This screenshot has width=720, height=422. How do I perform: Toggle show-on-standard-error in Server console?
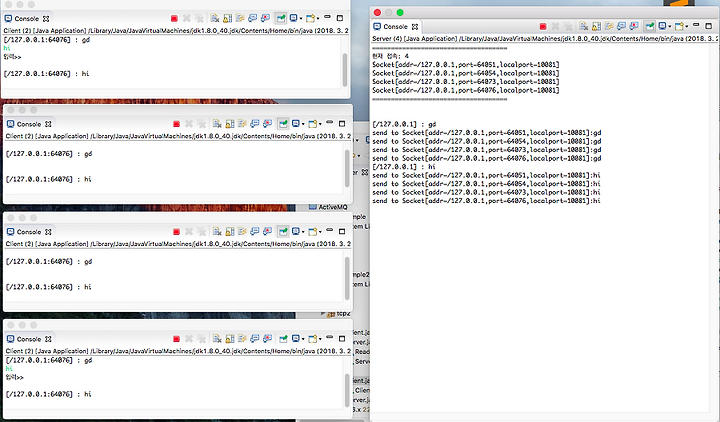634,26
